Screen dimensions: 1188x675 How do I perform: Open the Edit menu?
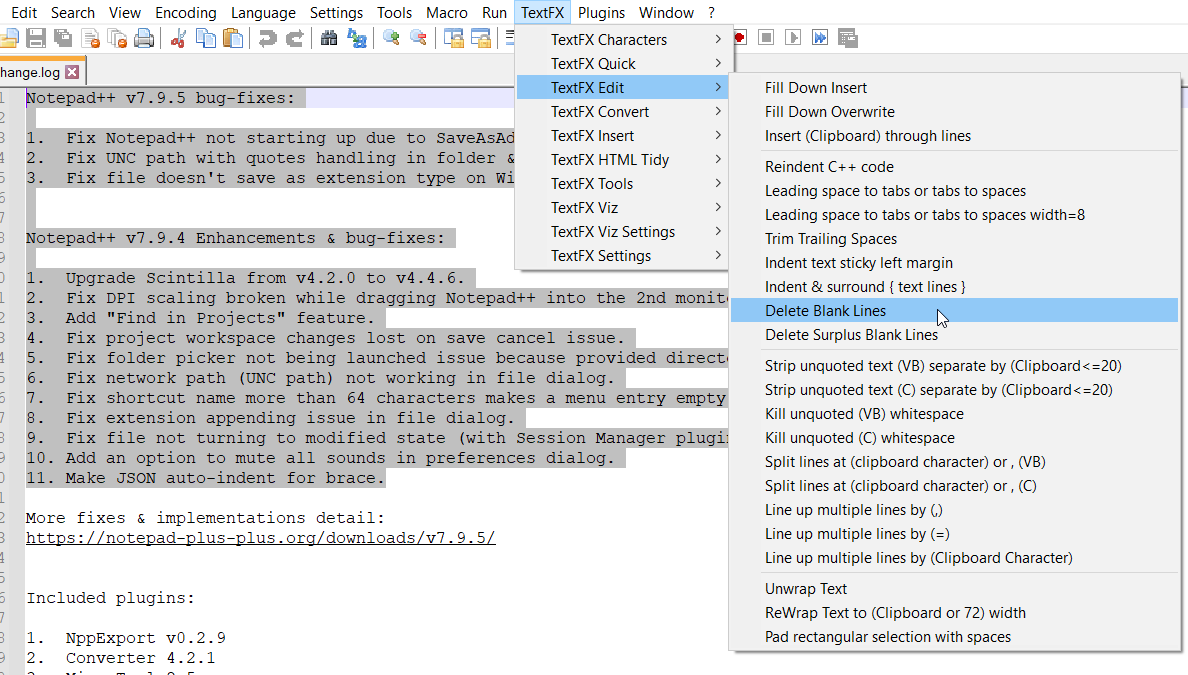point(24,13)
